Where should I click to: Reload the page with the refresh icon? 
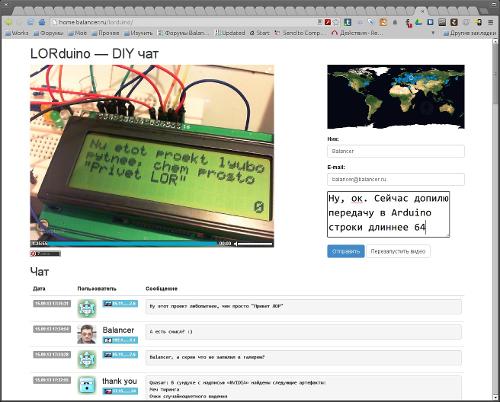(30, 22)
